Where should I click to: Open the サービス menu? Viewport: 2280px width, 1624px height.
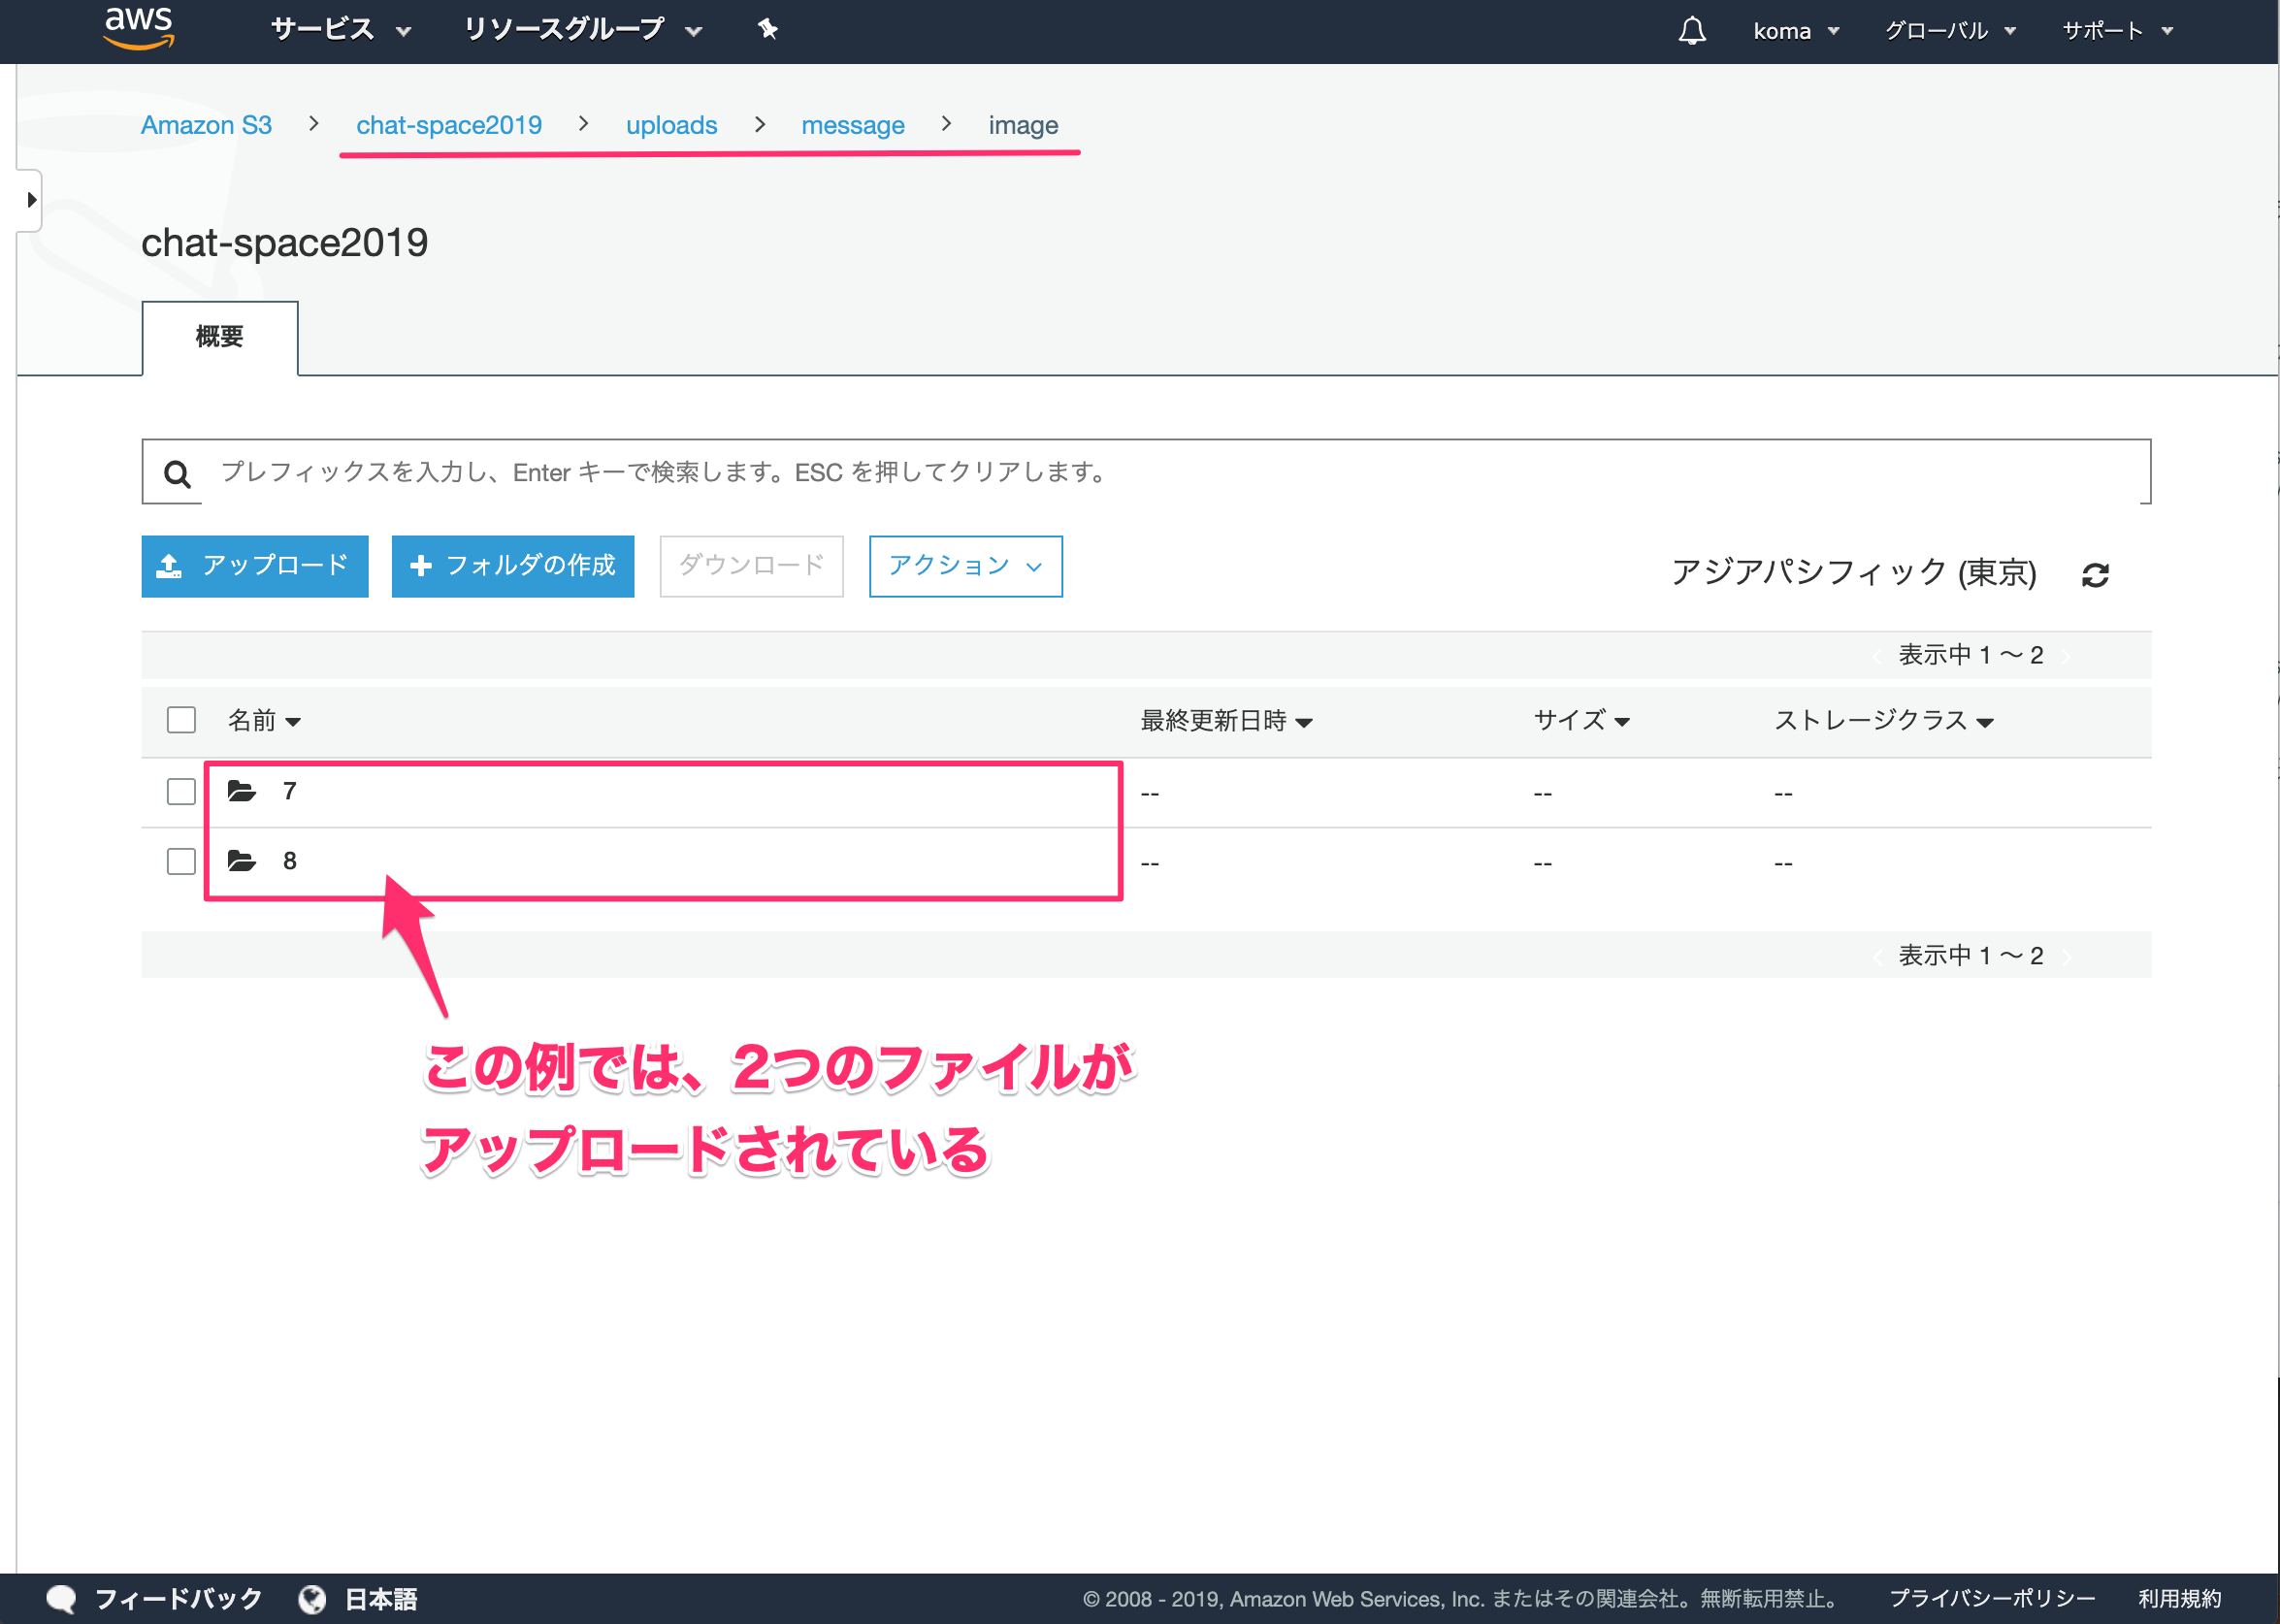tap(340, 29)
